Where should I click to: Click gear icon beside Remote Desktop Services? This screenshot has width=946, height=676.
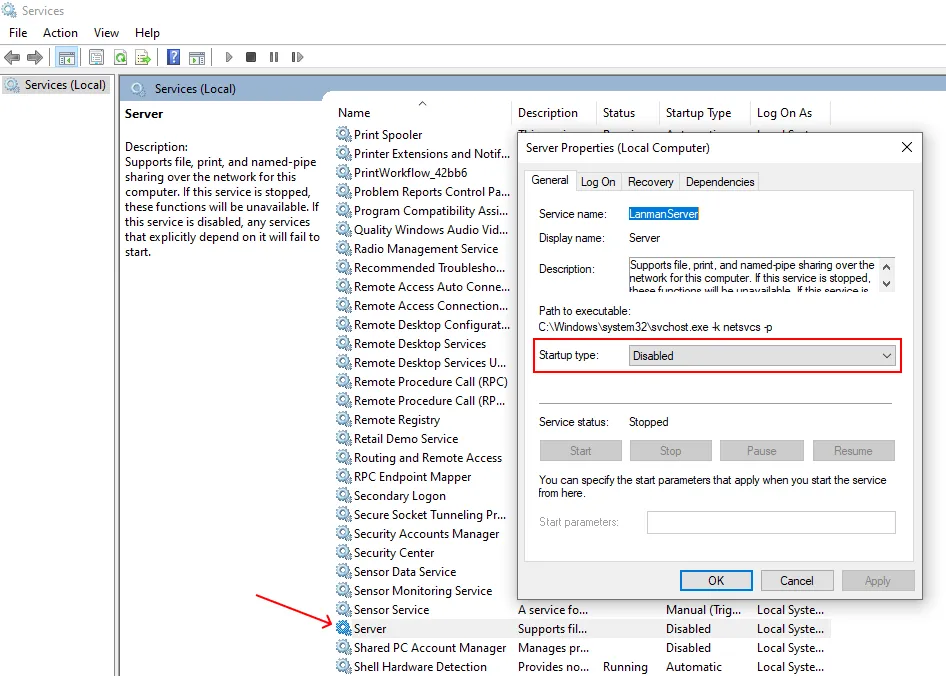[x=344, y=343]
